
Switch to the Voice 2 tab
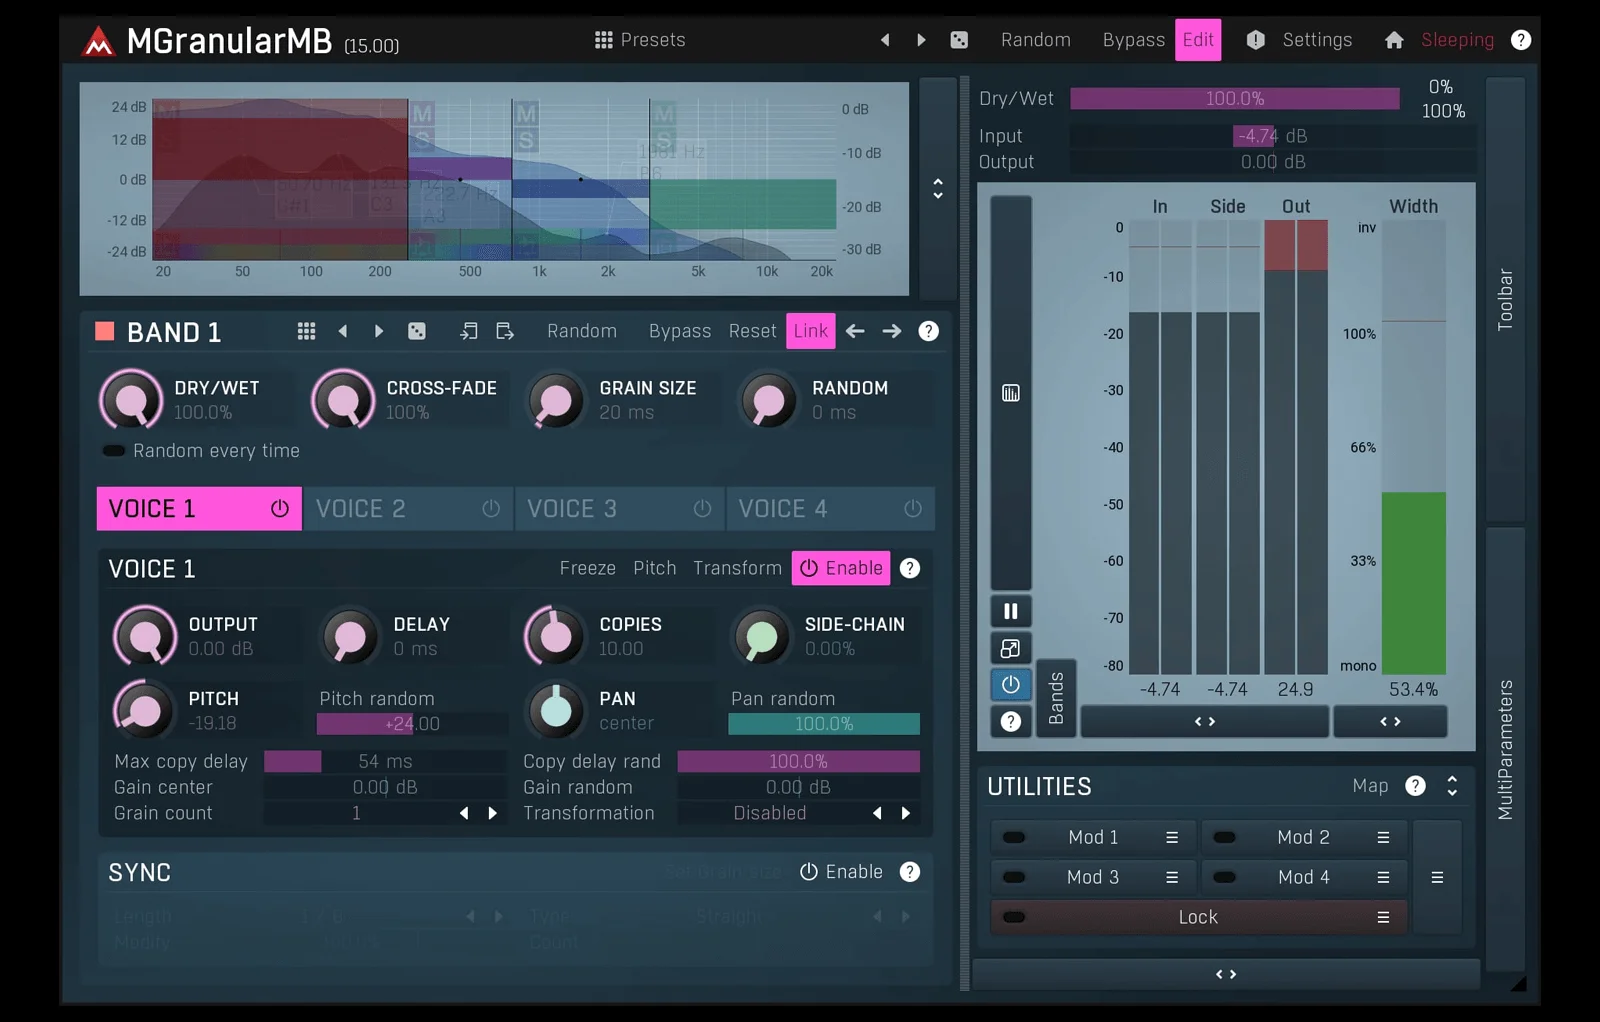click(408, 509)
